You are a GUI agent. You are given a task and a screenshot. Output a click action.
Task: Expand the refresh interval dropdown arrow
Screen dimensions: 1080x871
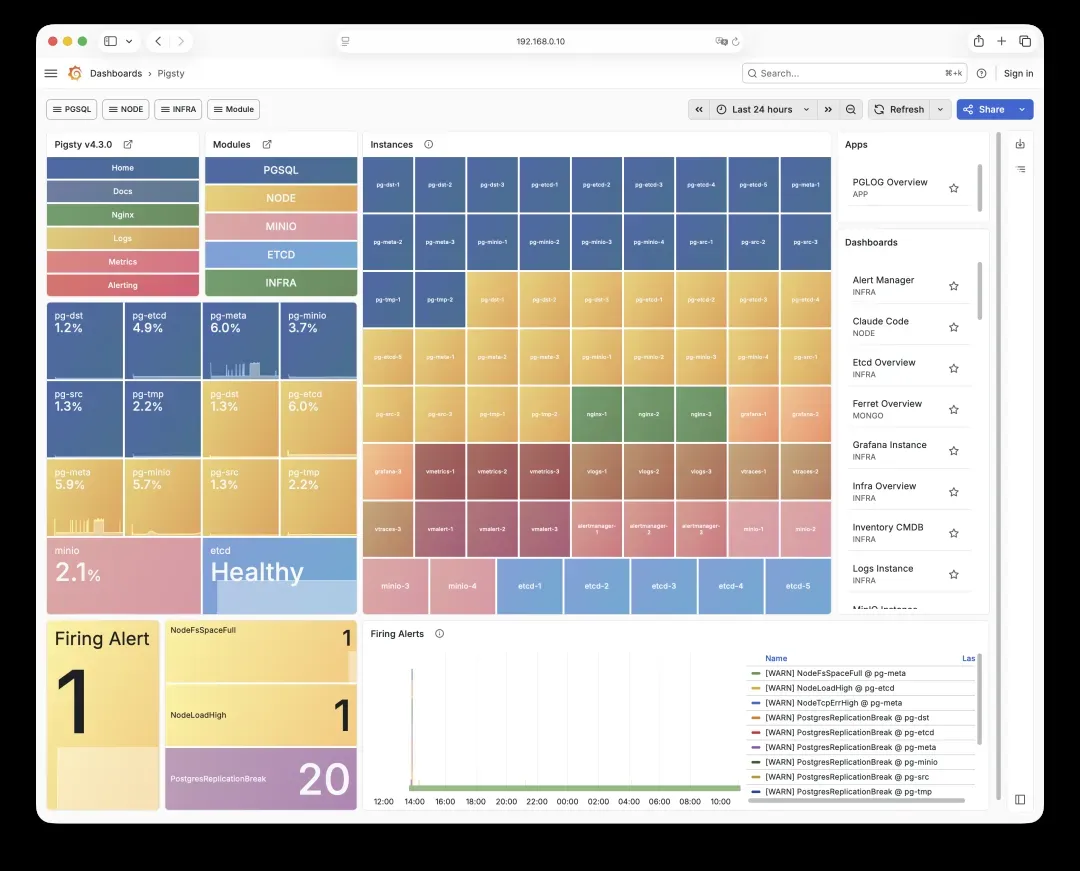[x=940, y=109]
